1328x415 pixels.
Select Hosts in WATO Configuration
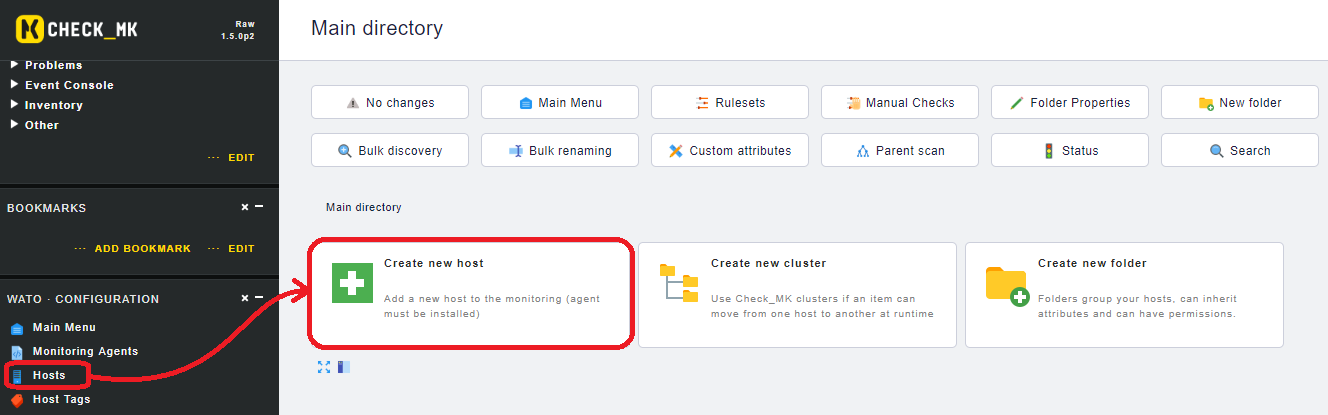point(48,375)
